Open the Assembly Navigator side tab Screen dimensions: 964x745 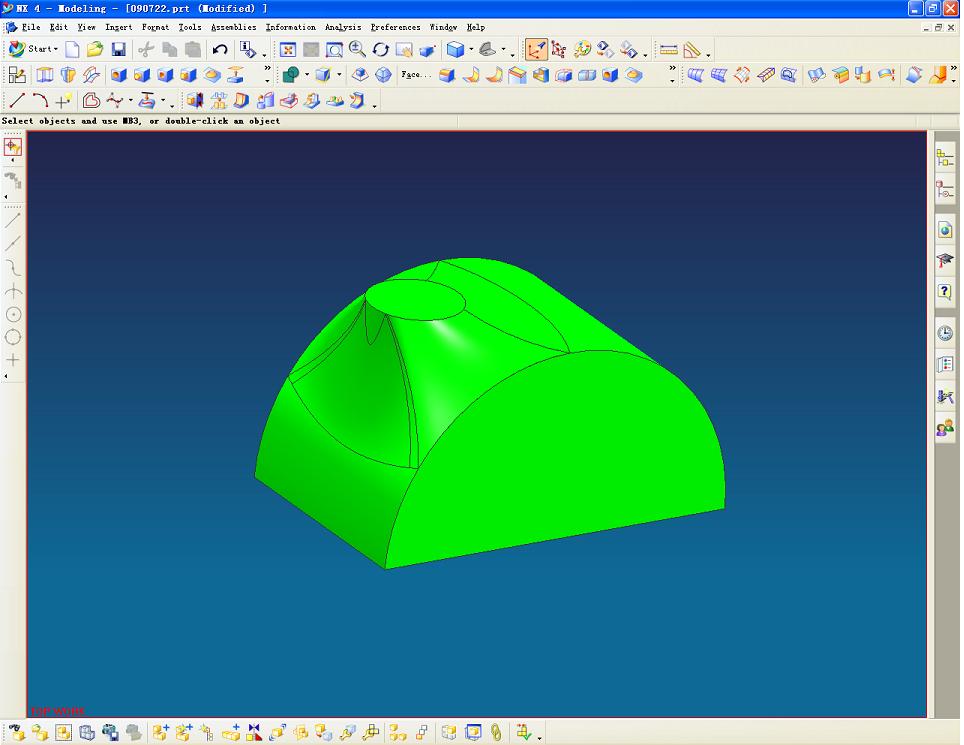coord(945,158)
